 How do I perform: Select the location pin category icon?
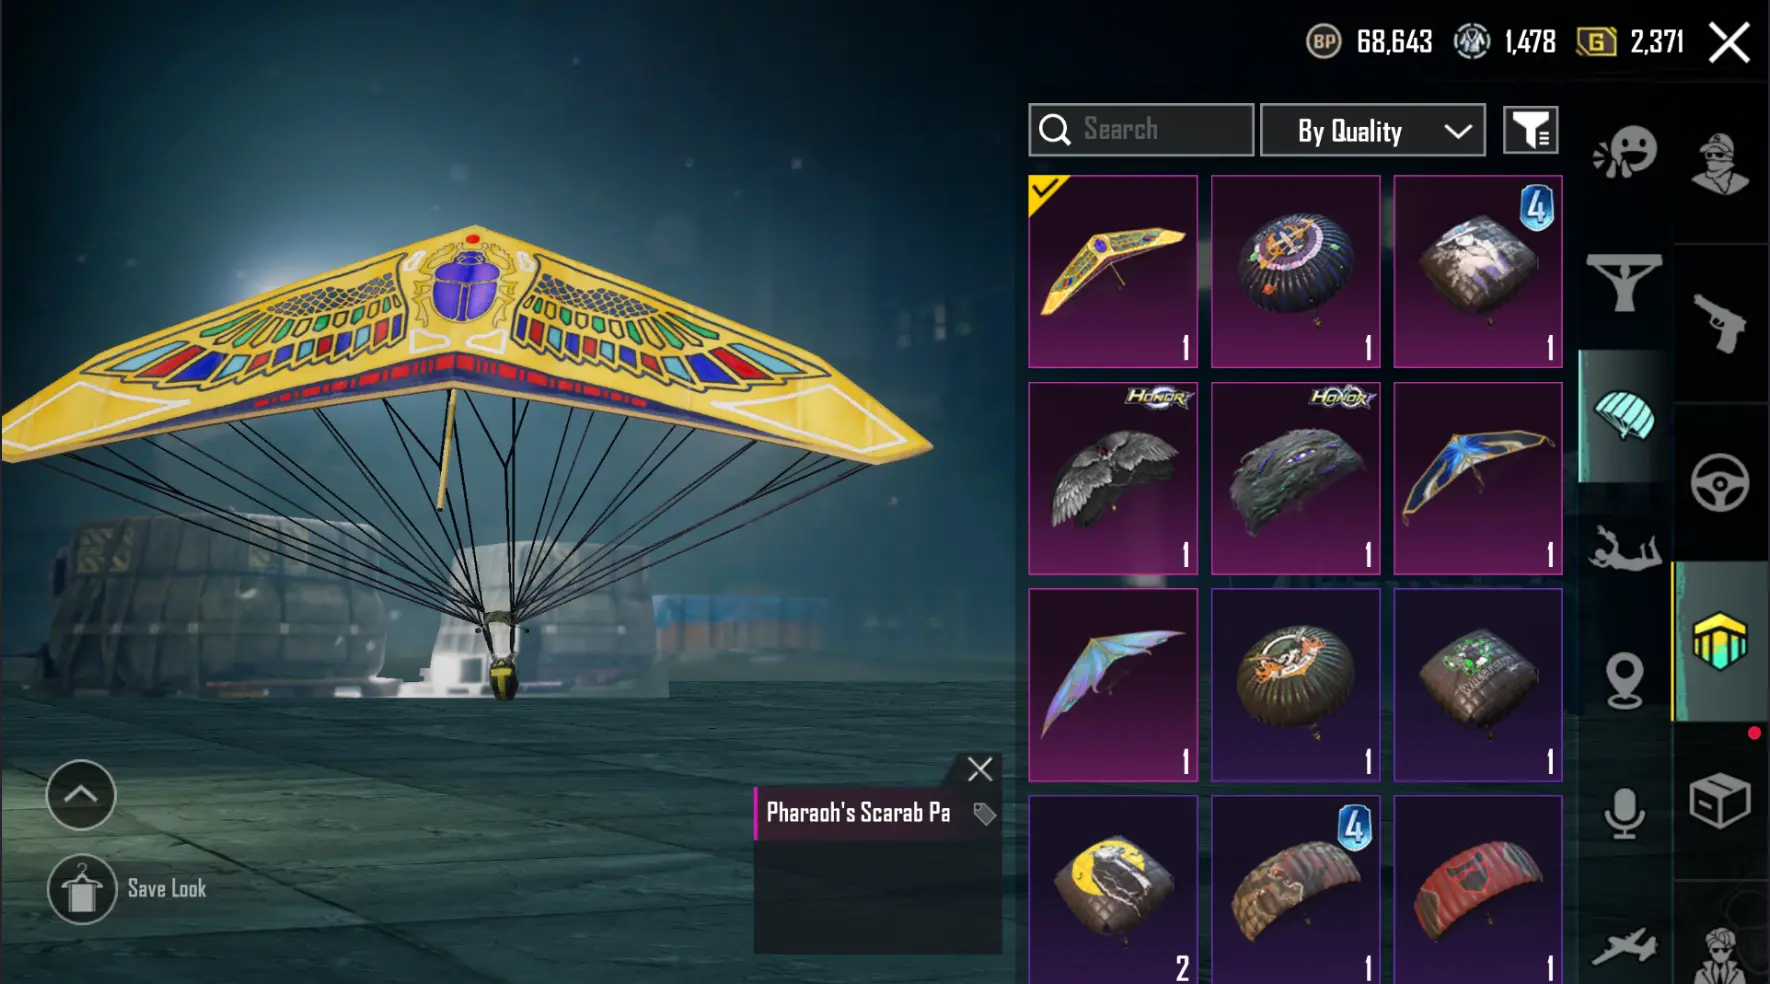[x=1625, y=680]
